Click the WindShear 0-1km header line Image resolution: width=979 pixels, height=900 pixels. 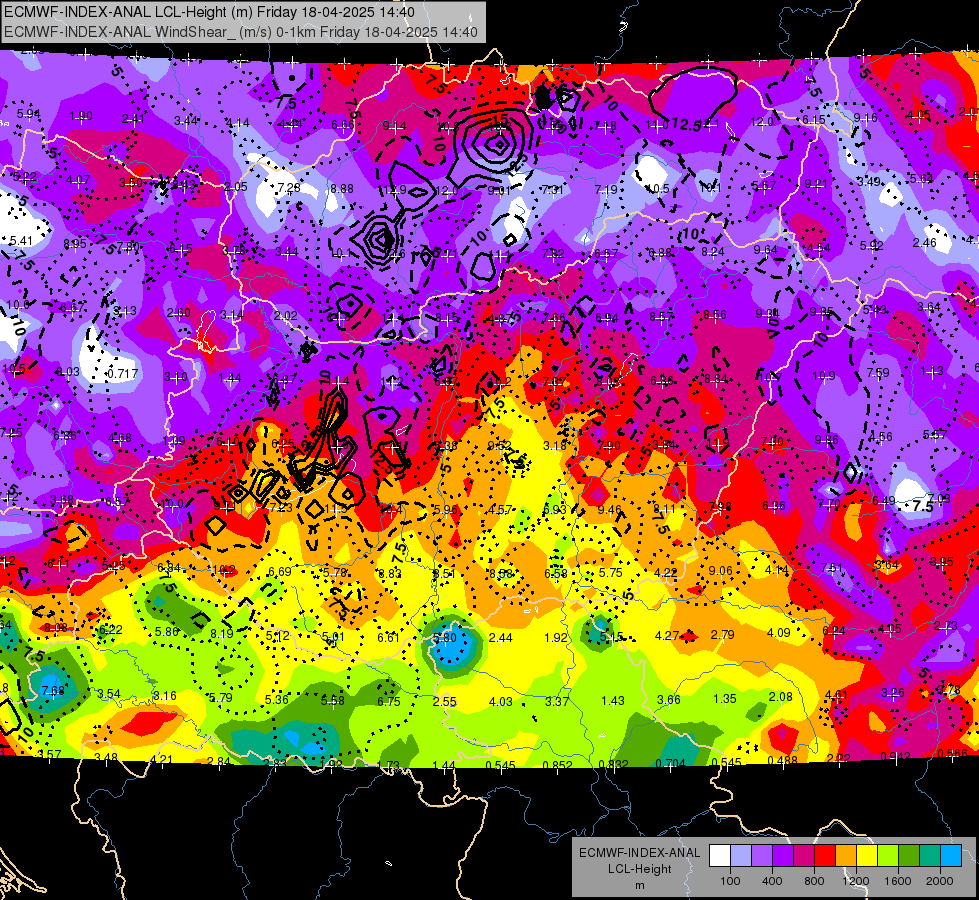(241, 32)
